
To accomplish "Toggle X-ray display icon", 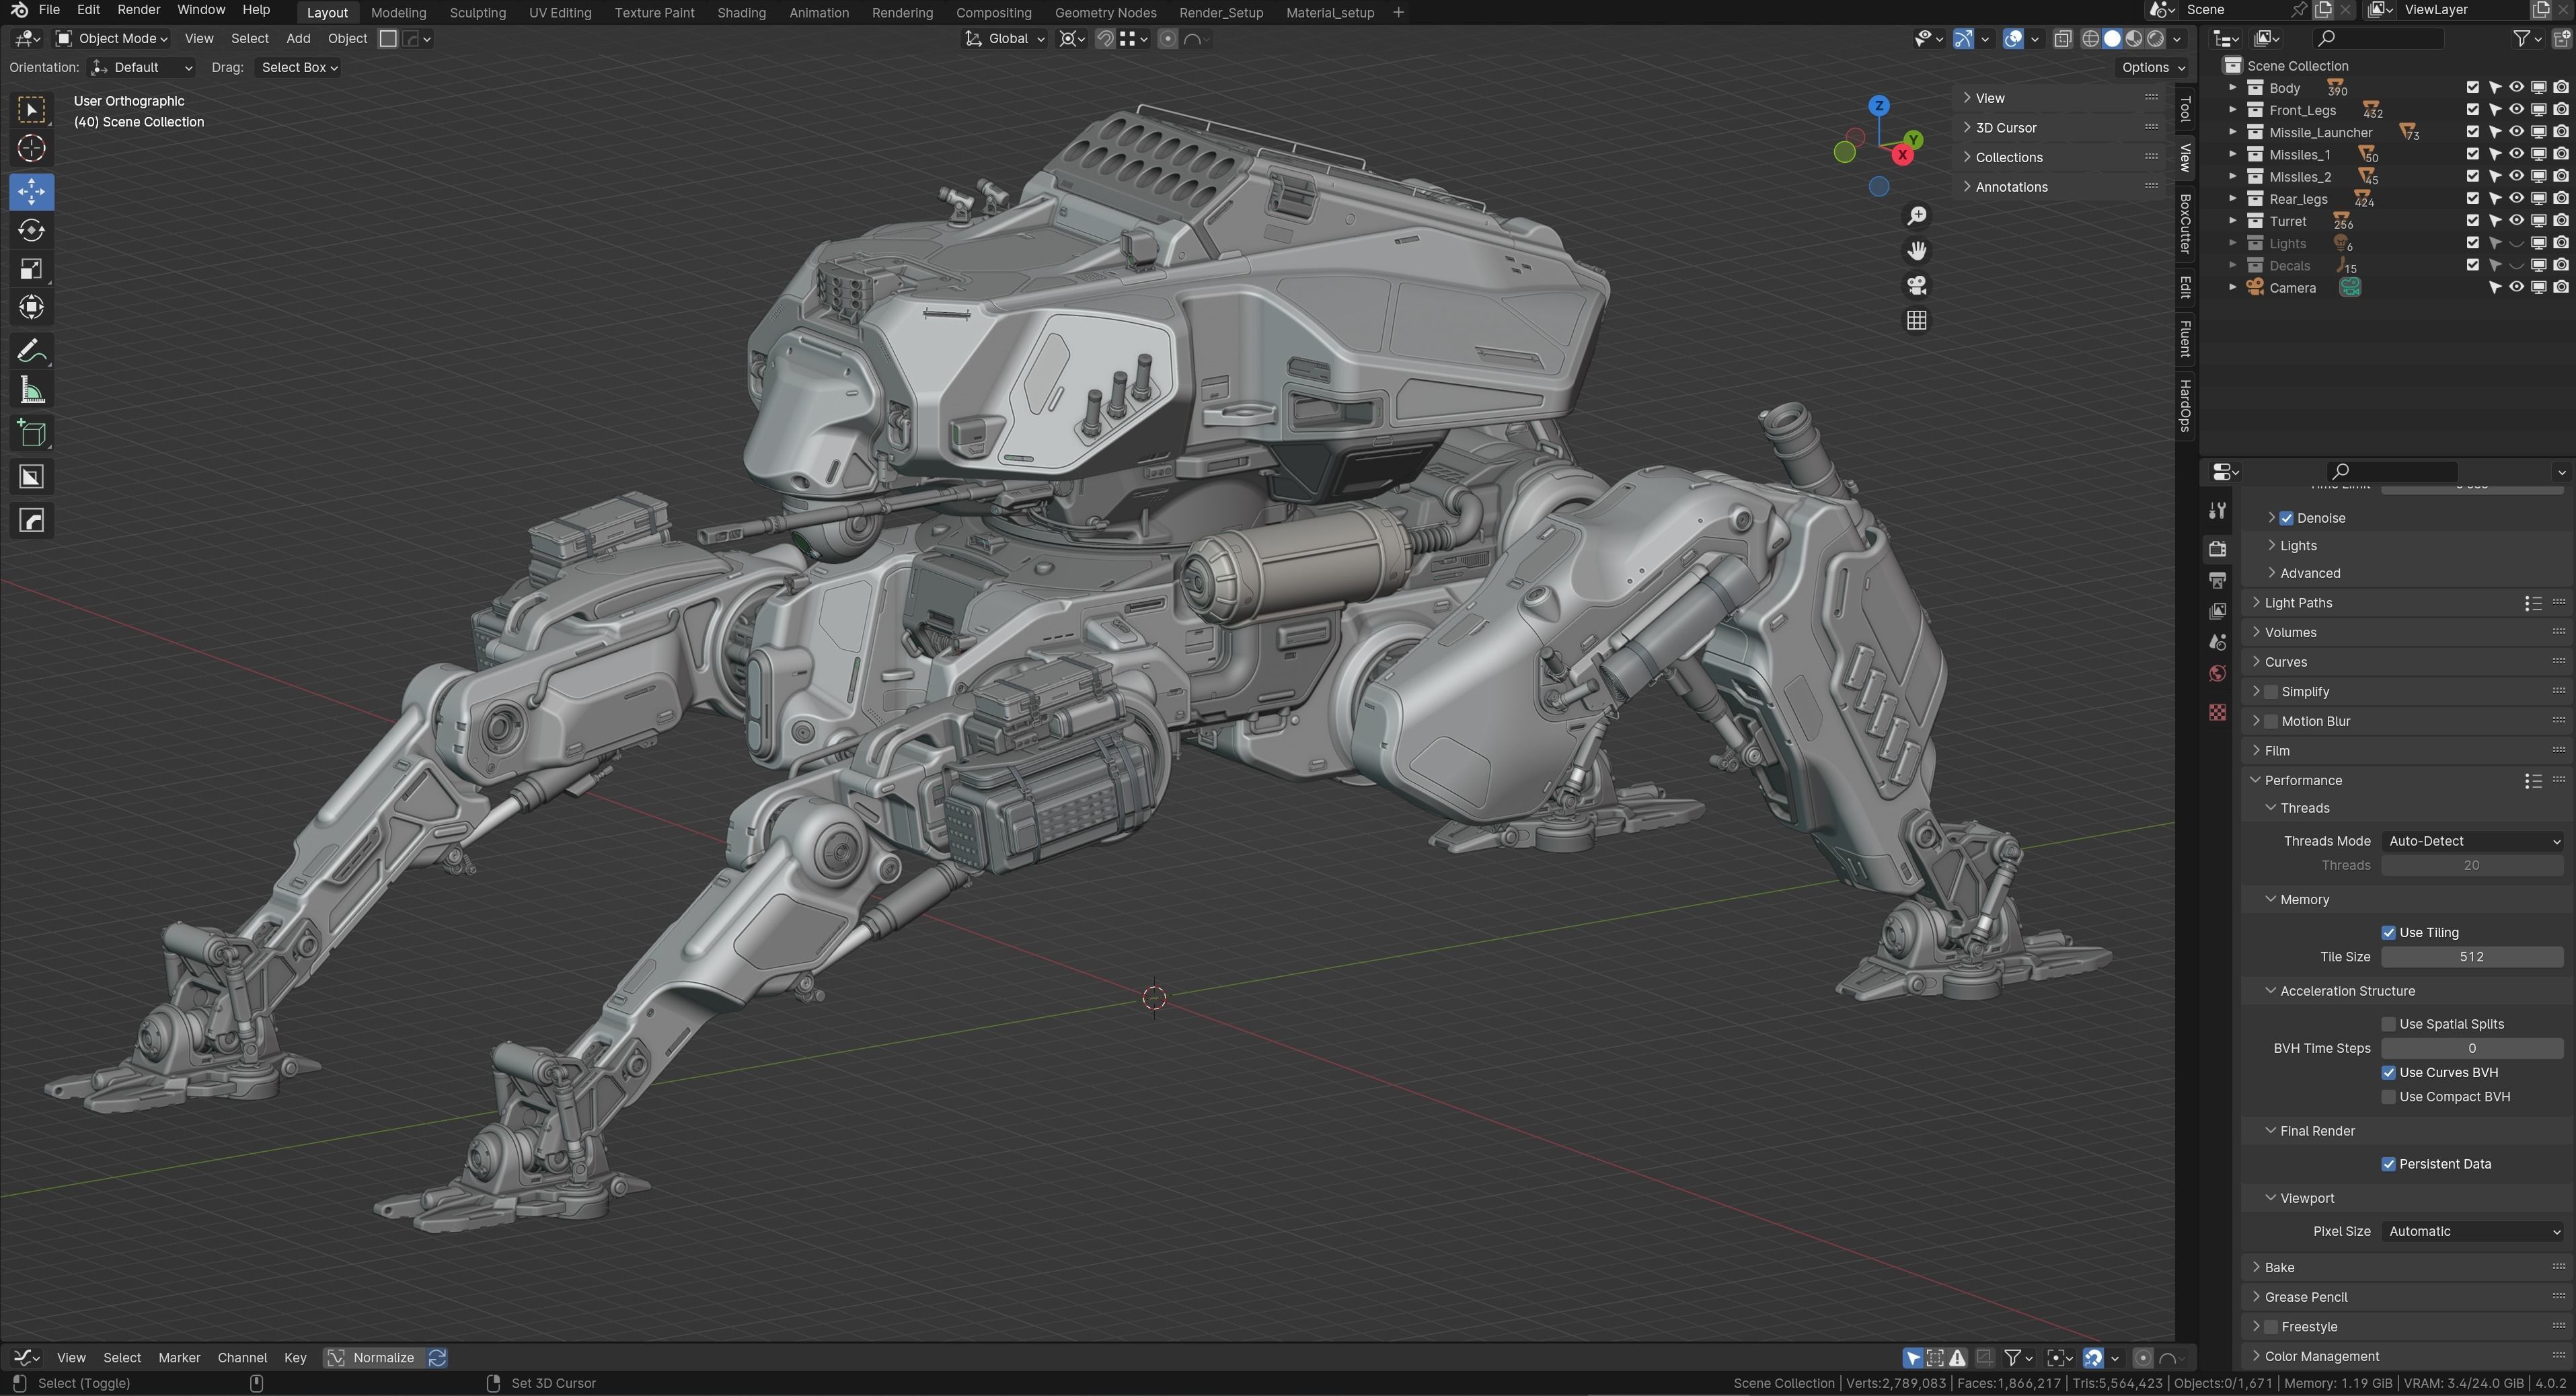I will pyautogui.click(x=2062, y=39).
